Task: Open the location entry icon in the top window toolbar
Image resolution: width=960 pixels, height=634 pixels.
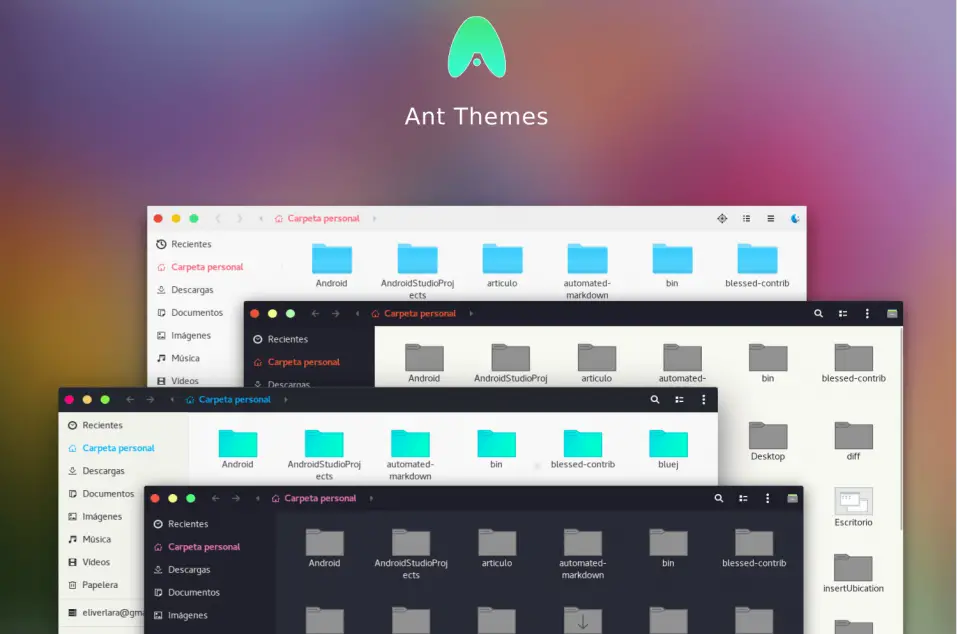Action: pyautogui.click(x=722, y=217)
